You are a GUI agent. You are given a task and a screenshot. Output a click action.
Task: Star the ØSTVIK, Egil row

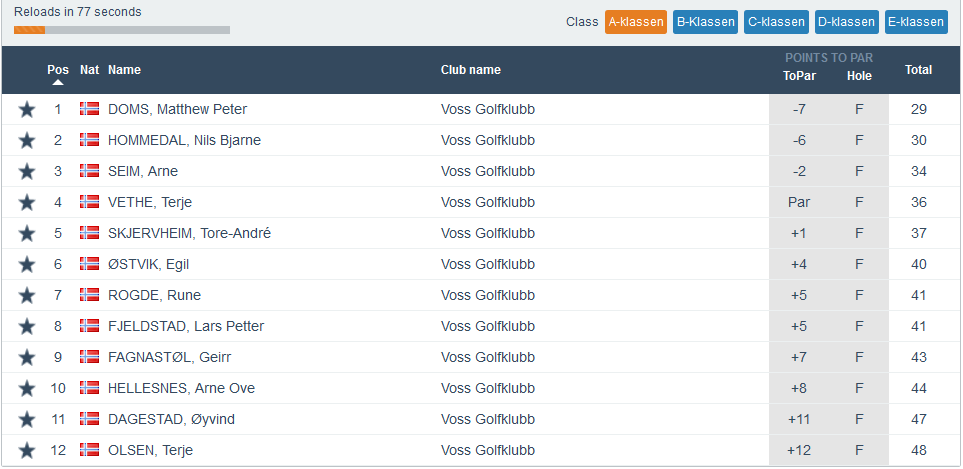tap(27, 264)
